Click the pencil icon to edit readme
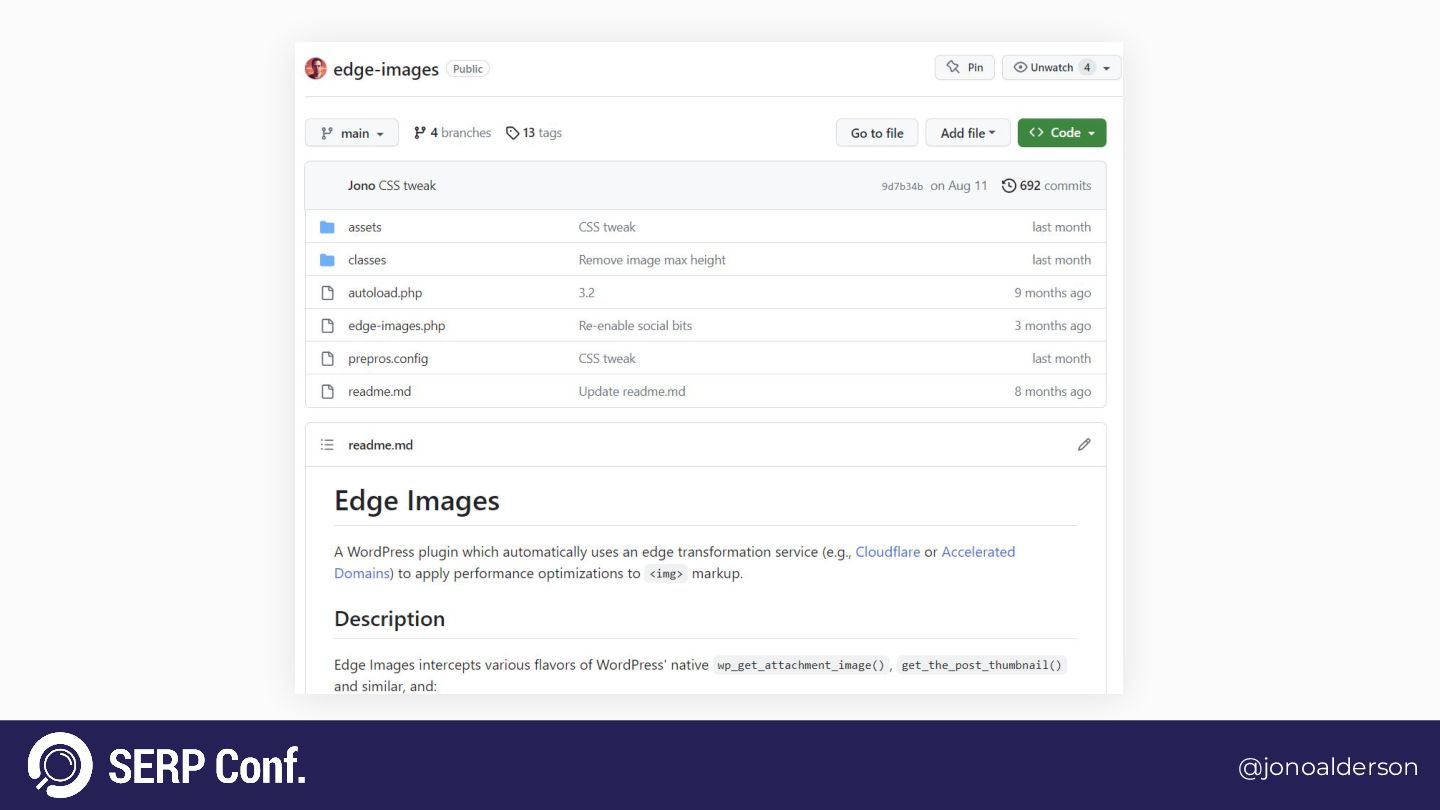 [x=1084, y=445]
